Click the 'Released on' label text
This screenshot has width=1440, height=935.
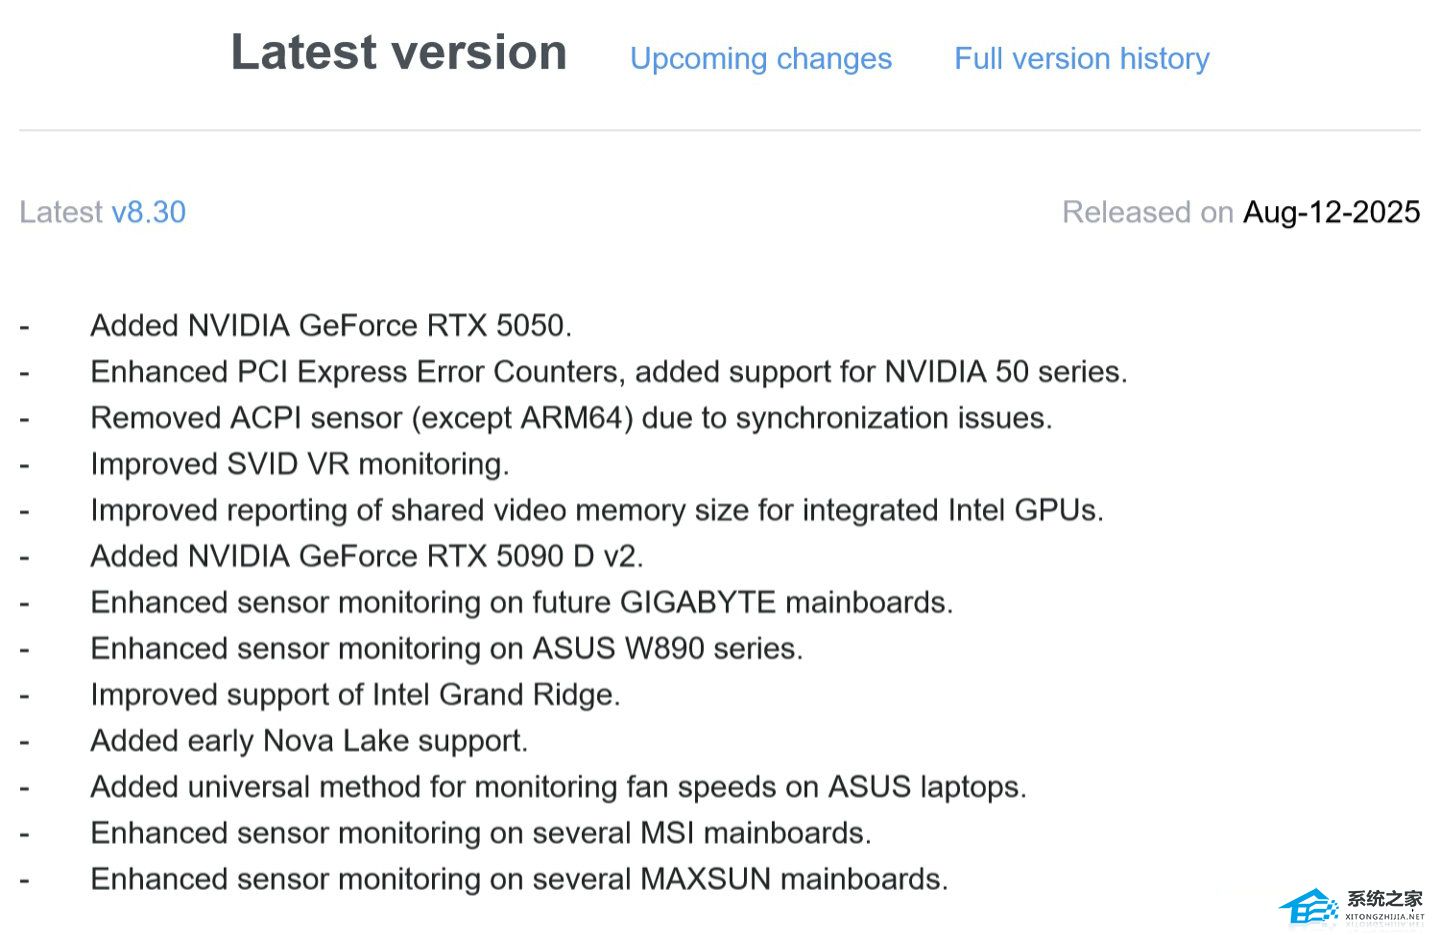click(x=1147, y=212)
